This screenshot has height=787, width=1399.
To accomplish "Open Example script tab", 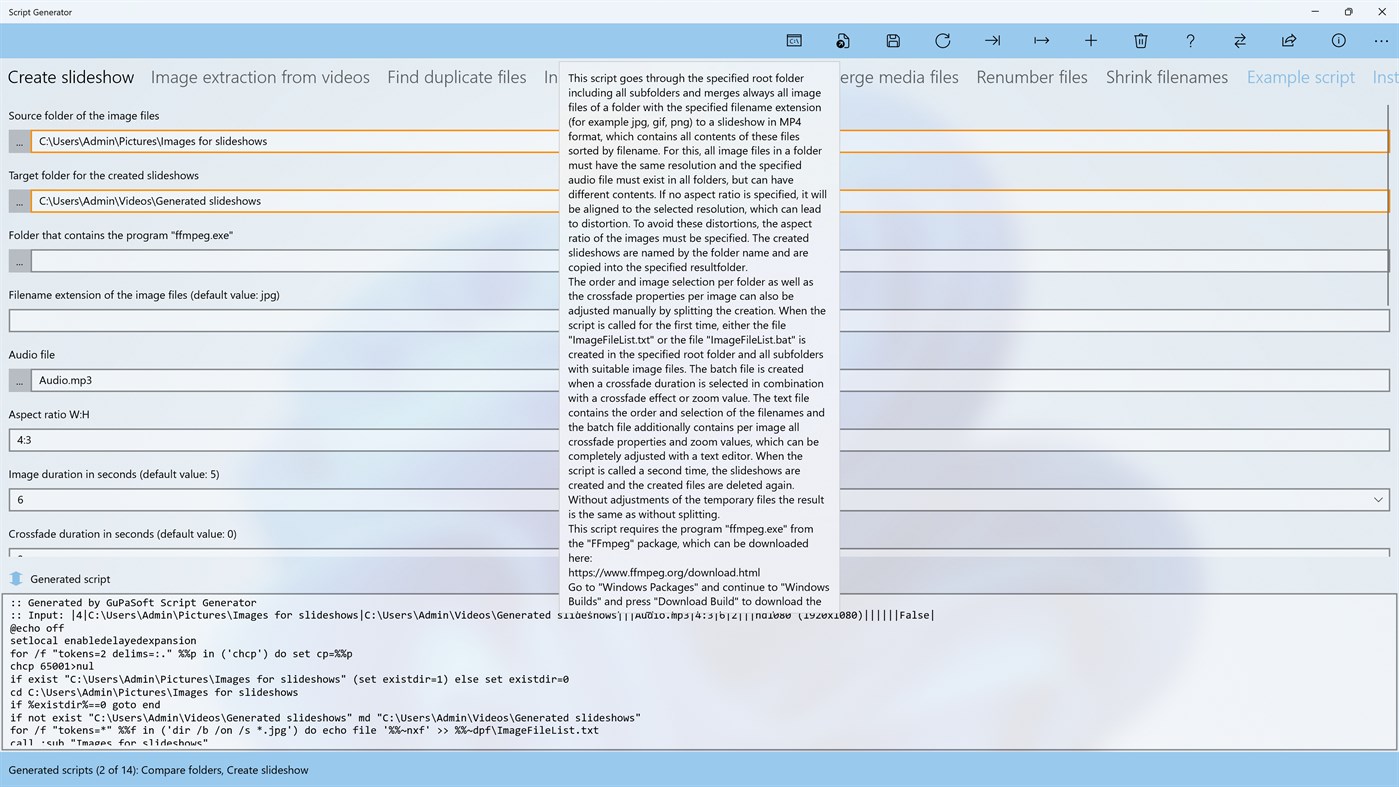I will [x=1301, y=77].
